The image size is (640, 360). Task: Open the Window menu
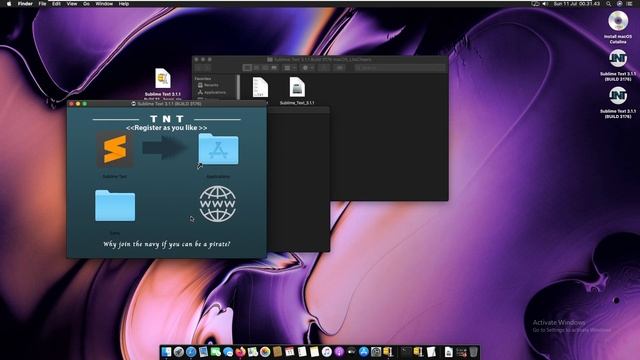(104, 4)
